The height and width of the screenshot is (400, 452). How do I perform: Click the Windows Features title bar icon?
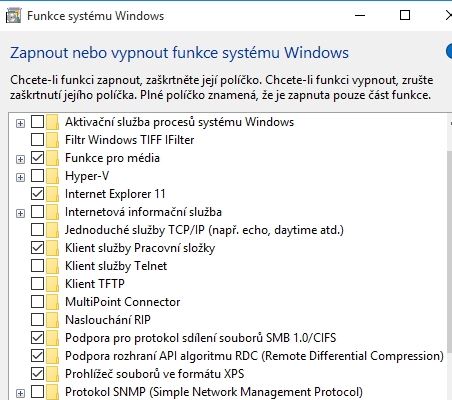click(13, 16)
